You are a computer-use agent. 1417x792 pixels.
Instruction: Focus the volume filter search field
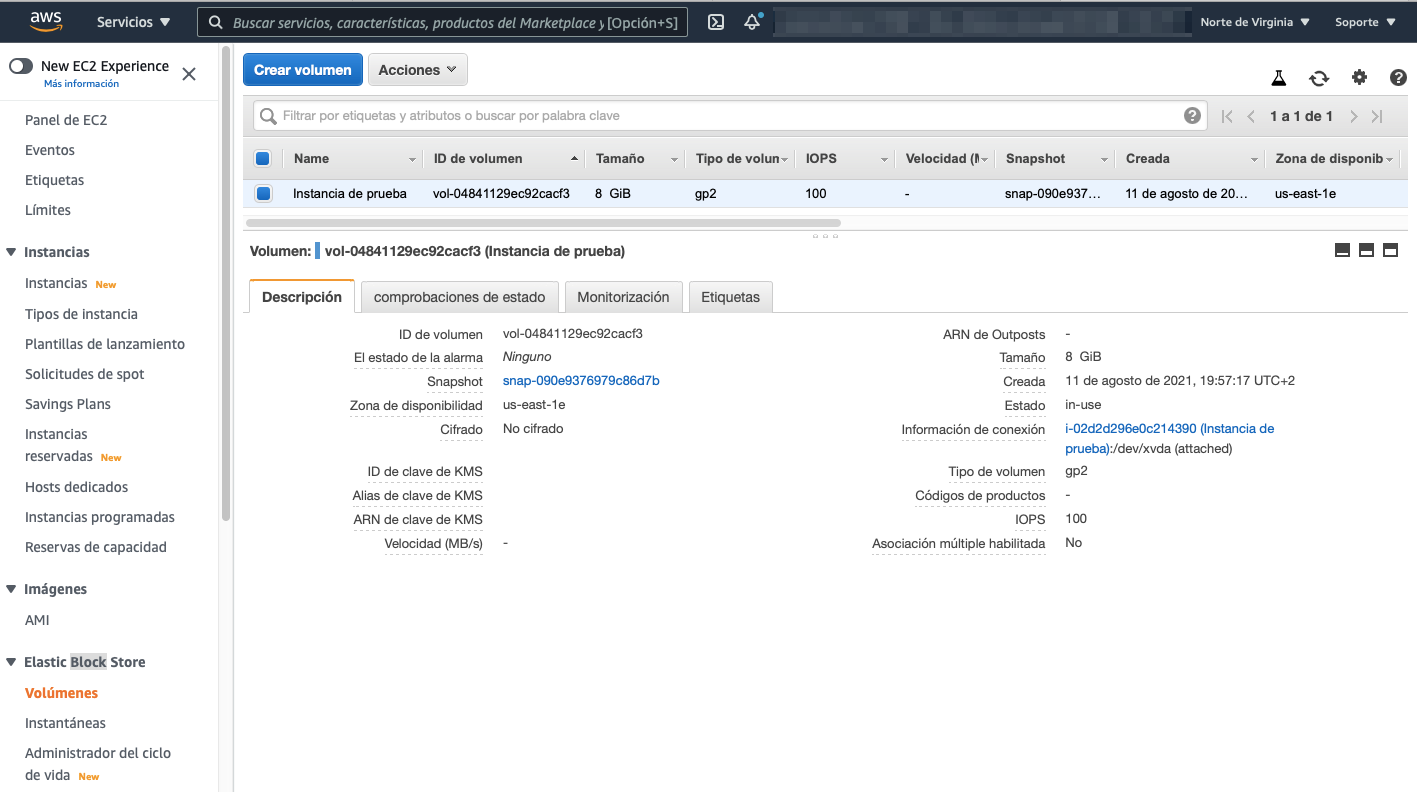coord(730,116)
